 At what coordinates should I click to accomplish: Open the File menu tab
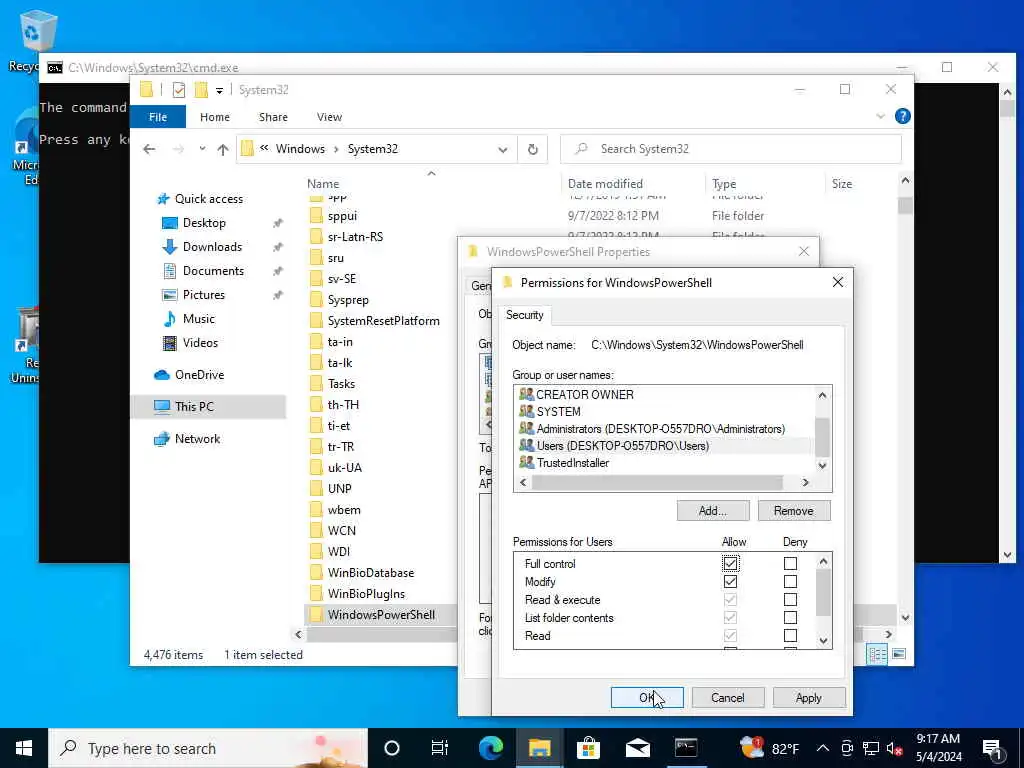point(158,117)
